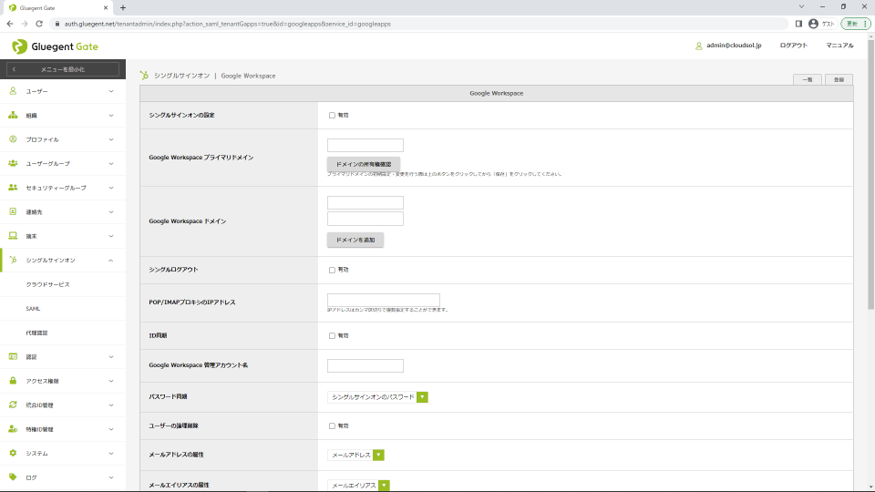Click the 組織 organization icon in sidebar
This screenshot has height=492, width=875.
point(13,115)
